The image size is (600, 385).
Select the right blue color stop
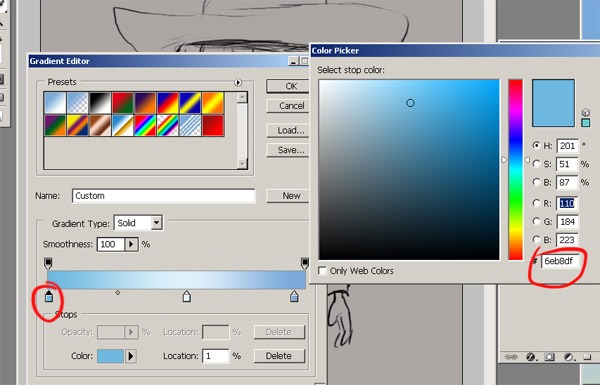294,296
